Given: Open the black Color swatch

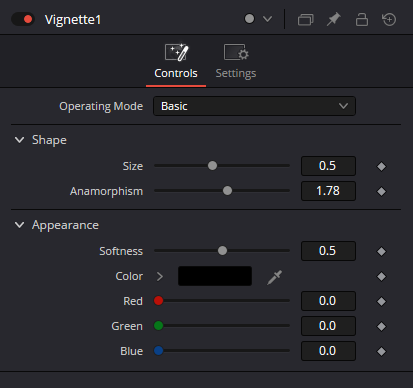Looking at the screenshot, I should coord(215,276).
